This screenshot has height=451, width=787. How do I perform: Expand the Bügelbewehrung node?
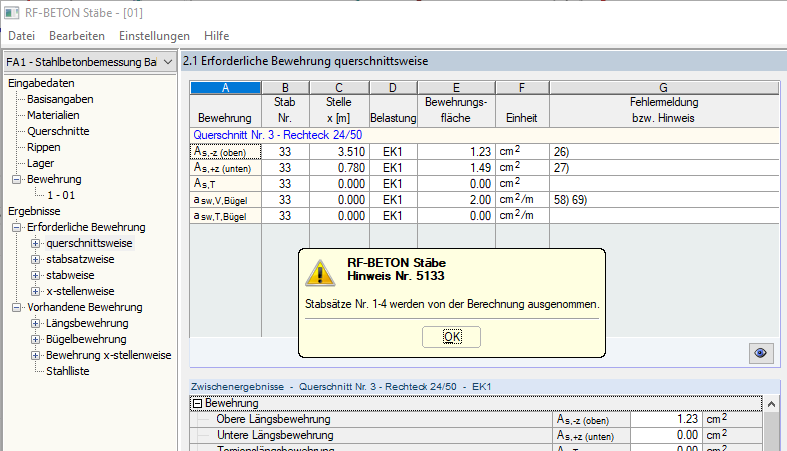[x=35, y=340]
